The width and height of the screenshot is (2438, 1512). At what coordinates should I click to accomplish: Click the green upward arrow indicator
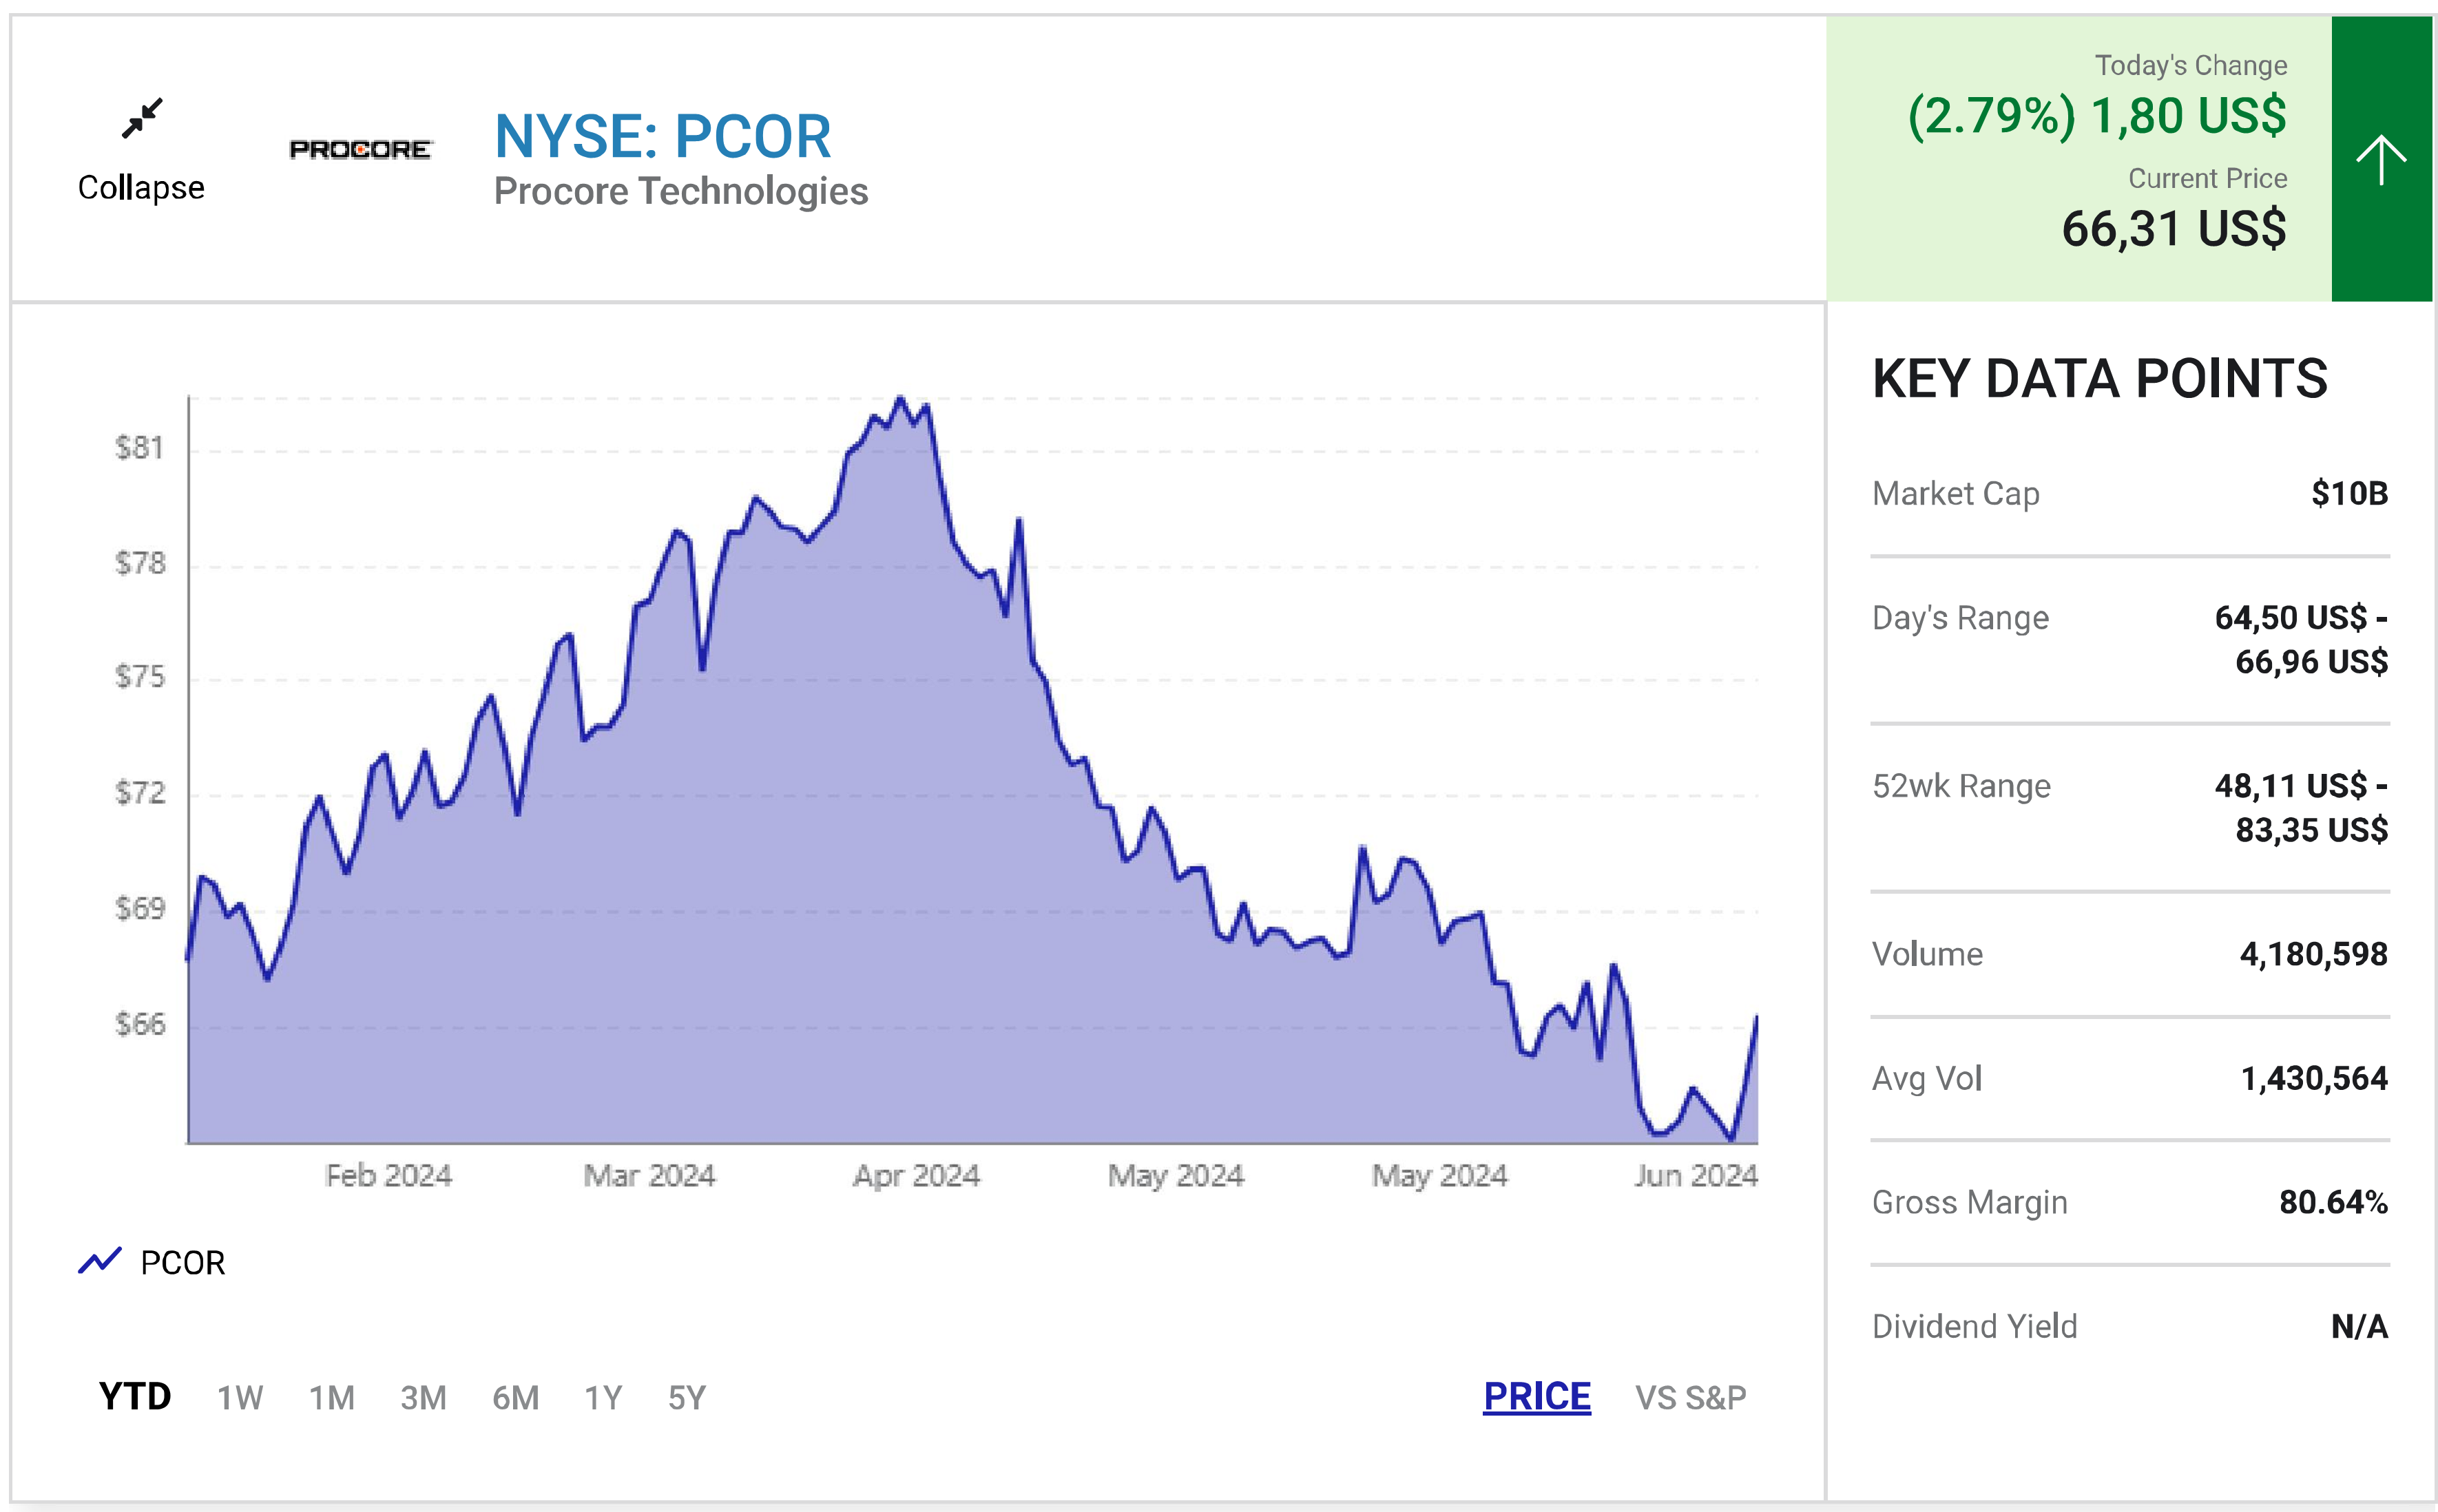(2381, 159)
